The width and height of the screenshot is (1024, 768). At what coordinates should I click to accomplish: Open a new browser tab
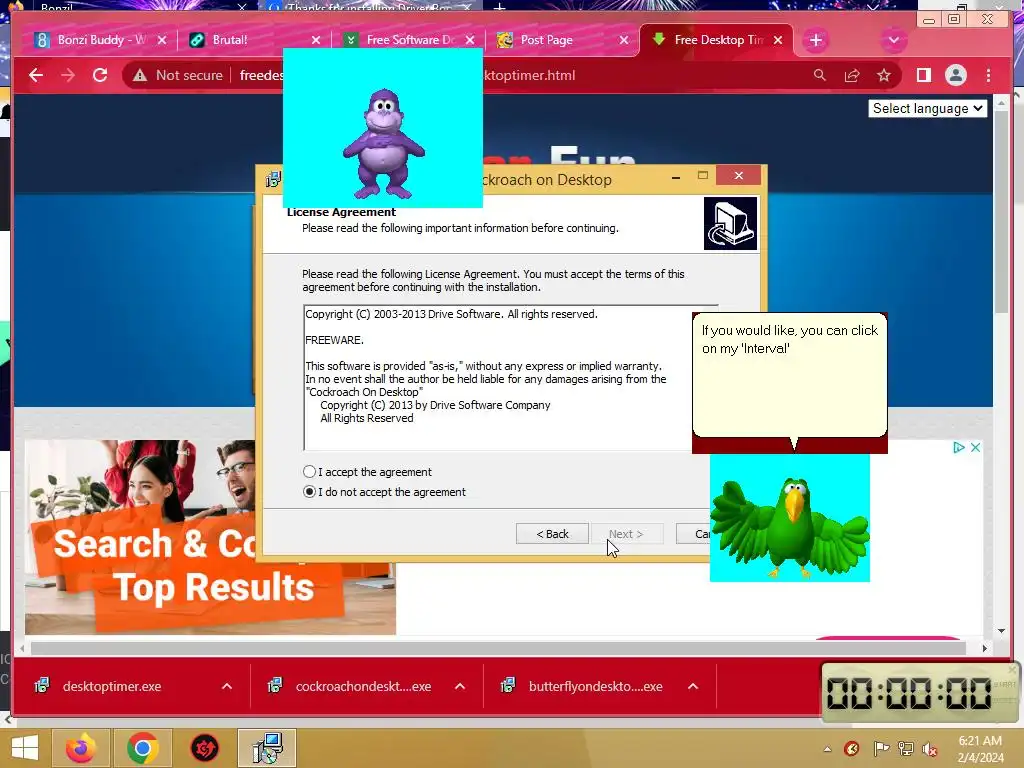pyautogui.click(x=816, y=40)
